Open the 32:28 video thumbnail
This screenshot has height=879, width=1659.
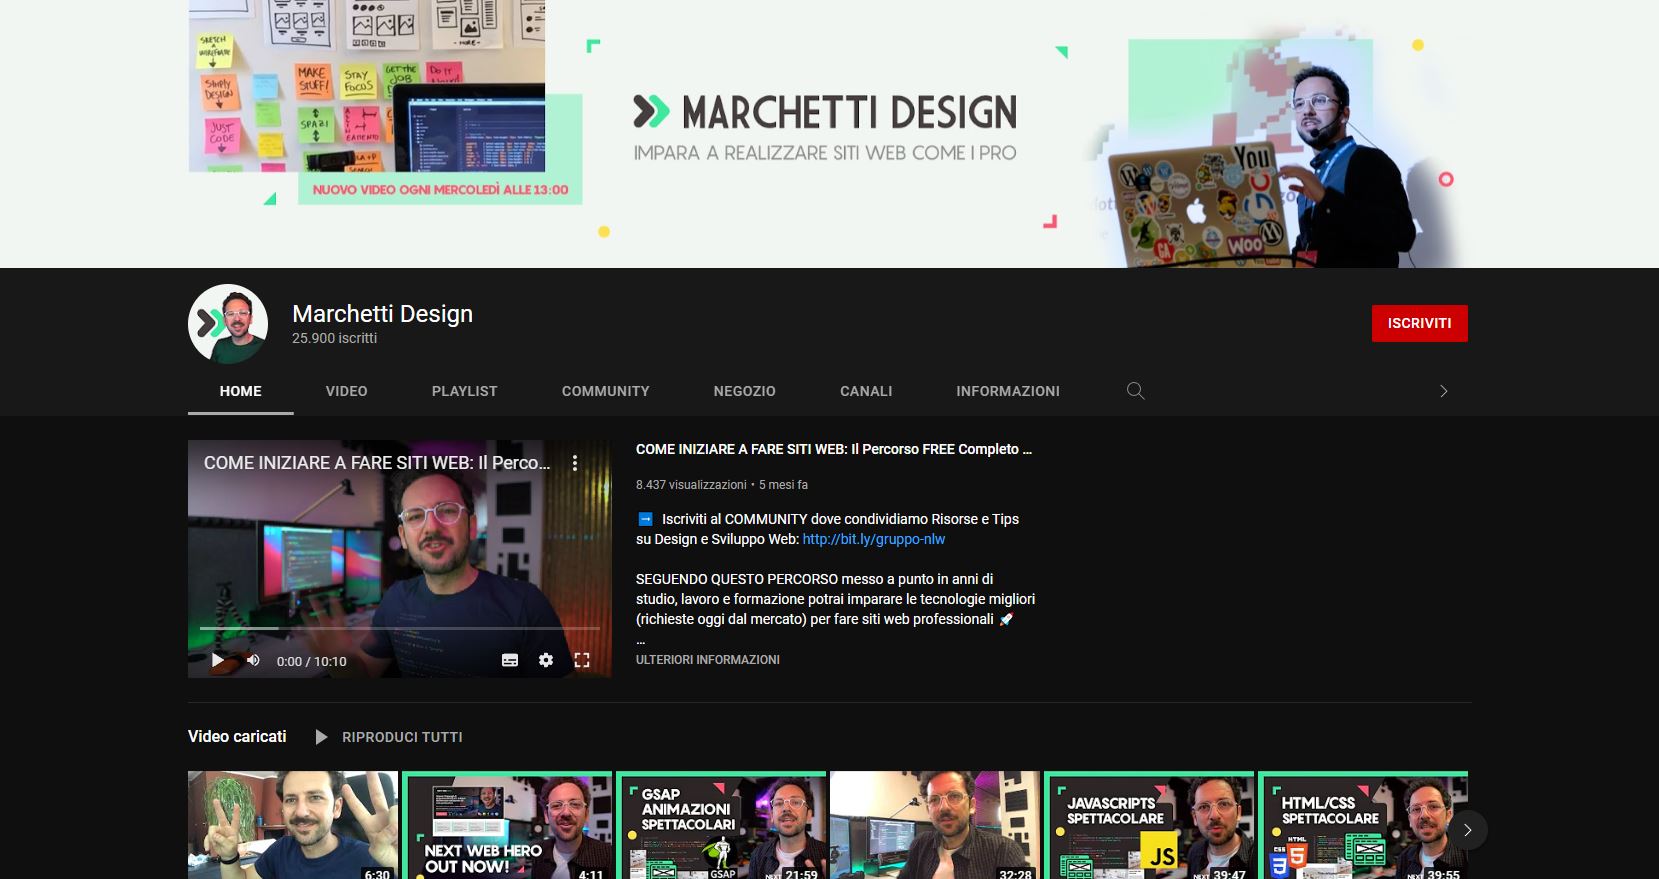coord(935,825)
